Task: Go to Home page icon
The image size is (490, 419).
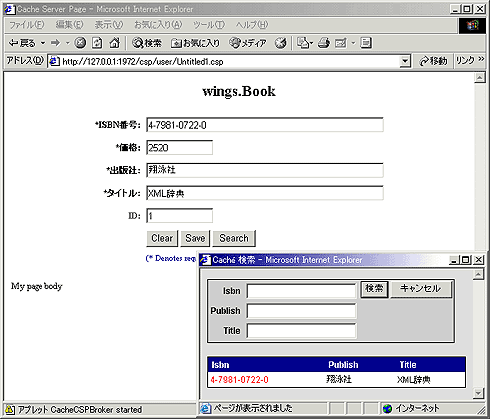Action: [x=115, y=43]
